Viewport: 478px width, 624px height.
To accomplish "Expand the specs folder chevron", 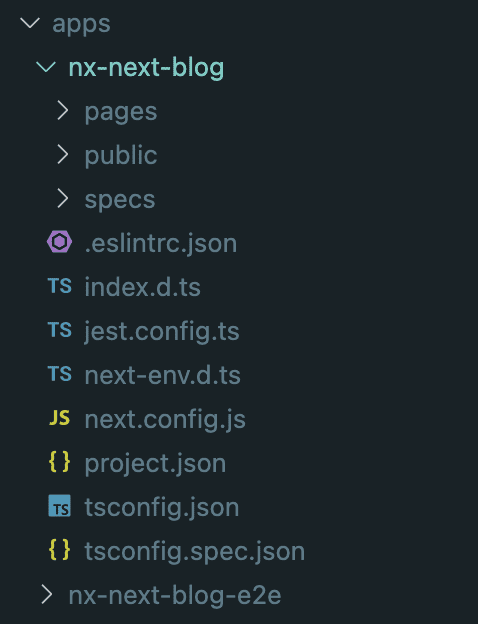I will pyautogui.click(x=62, y=198).
